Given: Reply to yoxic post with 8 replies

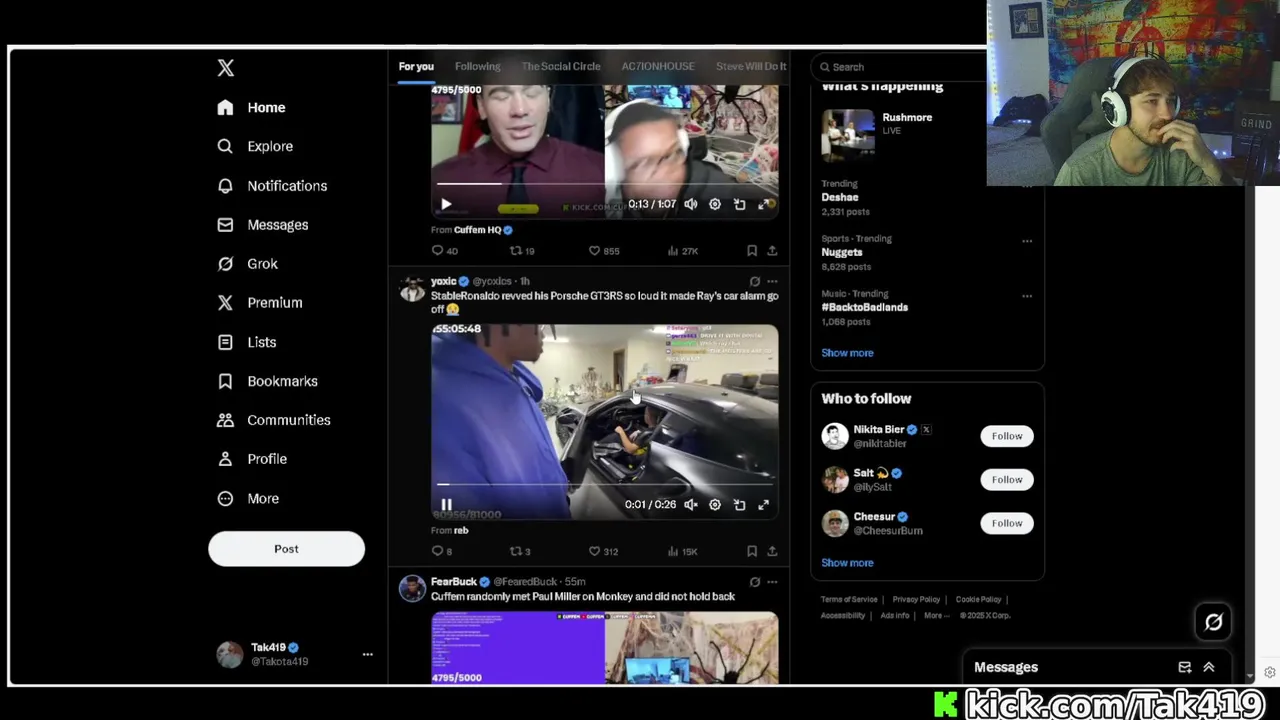Looking at the screenshot, I should coord(442,551).
